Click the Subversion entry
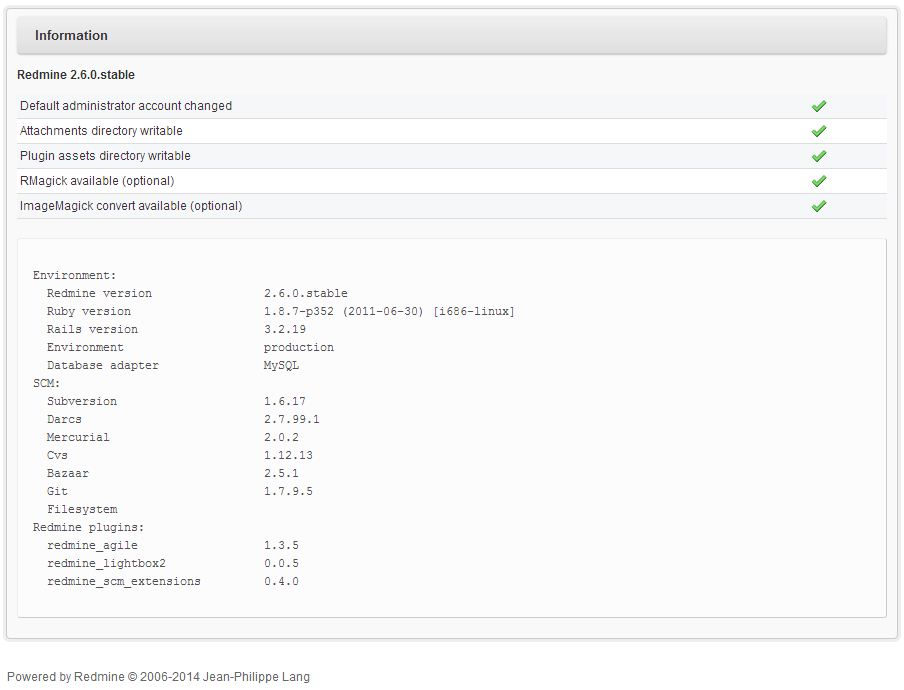Image resolution: width=904 pixels, height=690 pixels. [82, 401]
